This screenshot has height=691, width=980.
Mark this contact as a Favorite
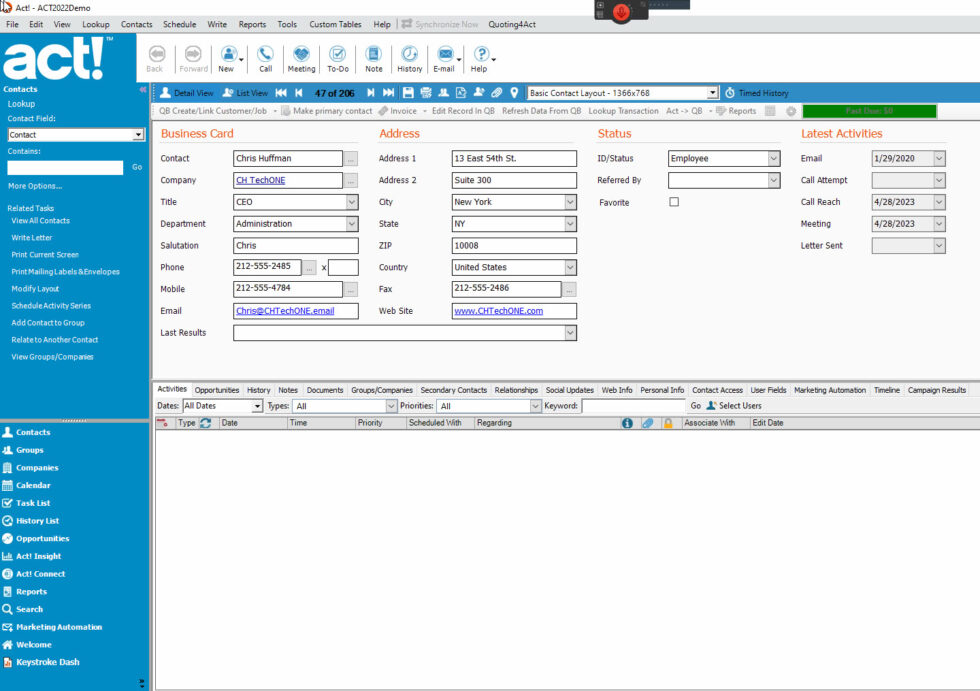pyautogui.click(x=673, y=201)
